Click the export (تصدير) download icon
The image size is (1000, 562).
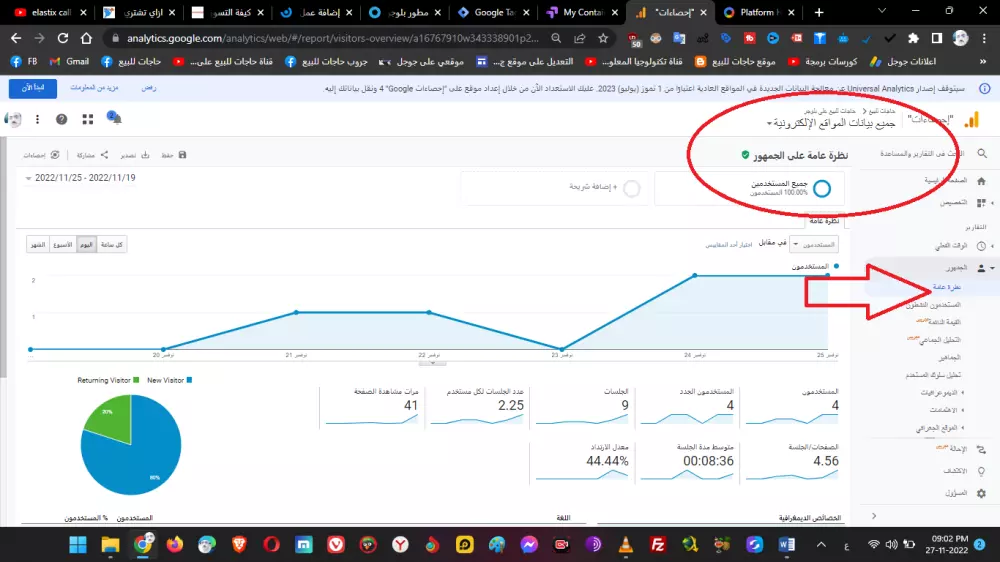click(x=145, y=155)
